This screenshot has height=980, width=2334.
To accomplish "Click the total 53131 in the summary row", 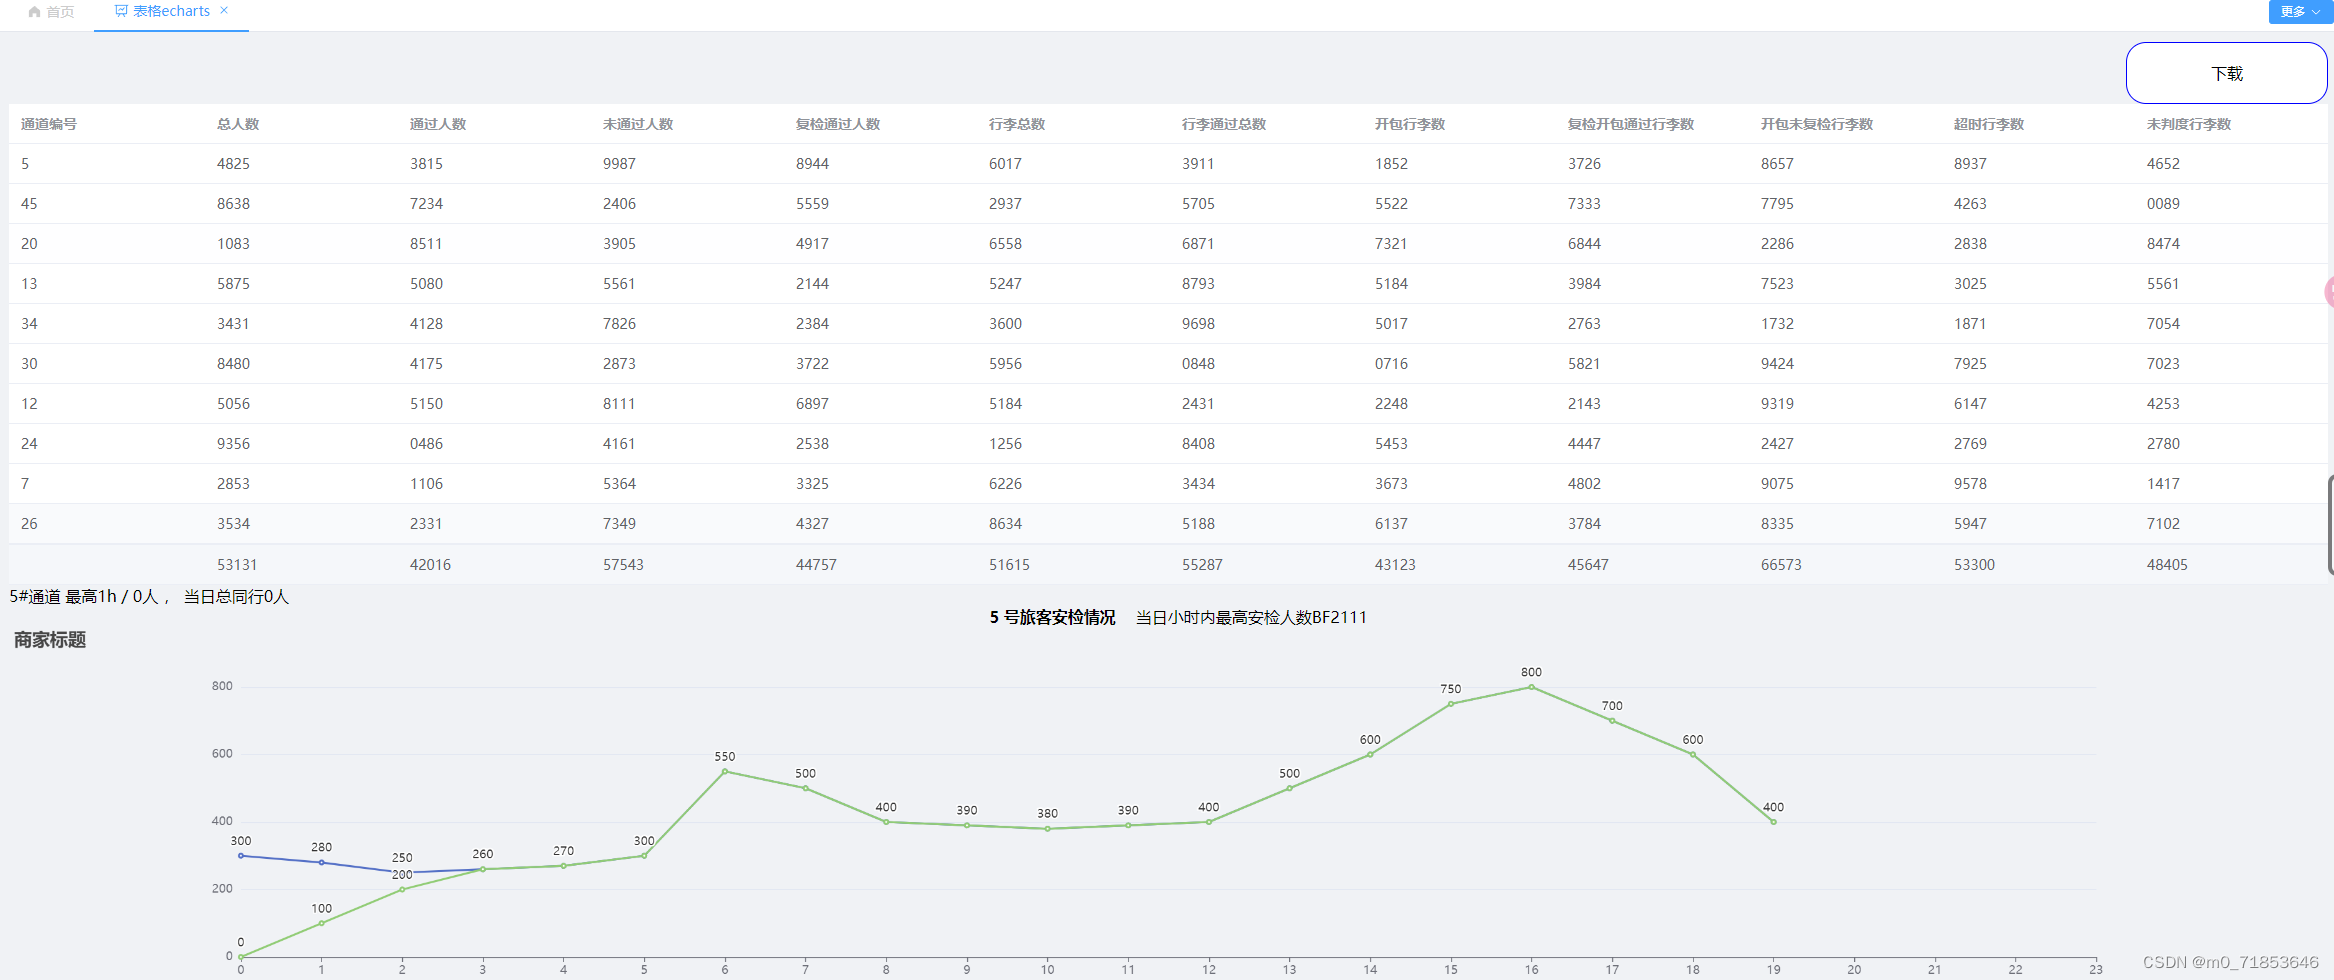I will (x=237, y=565).
